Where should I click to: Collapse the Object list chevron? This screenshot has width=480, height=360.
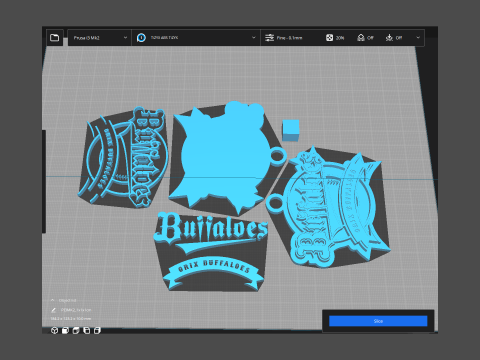pyautogui.click(x=53, y=300)
